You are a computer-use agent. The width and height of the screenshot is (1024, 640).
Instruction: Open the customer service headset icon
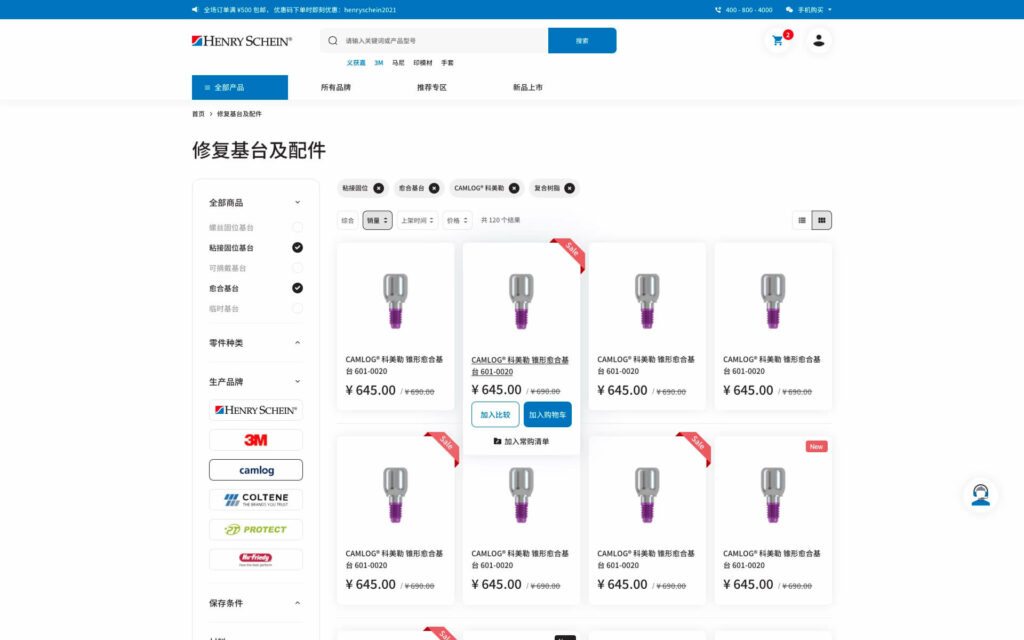click(x=980, y=494)
